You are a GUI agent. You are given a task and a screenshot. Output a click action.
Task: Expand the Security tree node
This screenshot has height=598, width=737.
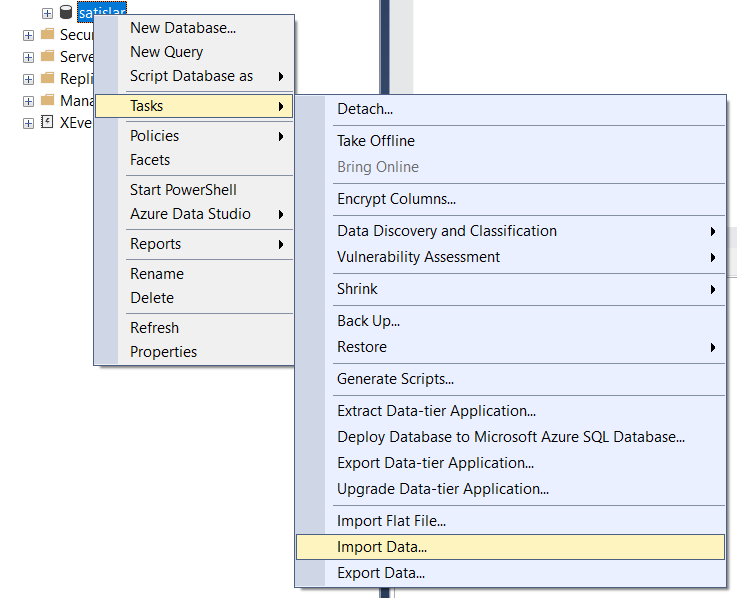(28, 35)
